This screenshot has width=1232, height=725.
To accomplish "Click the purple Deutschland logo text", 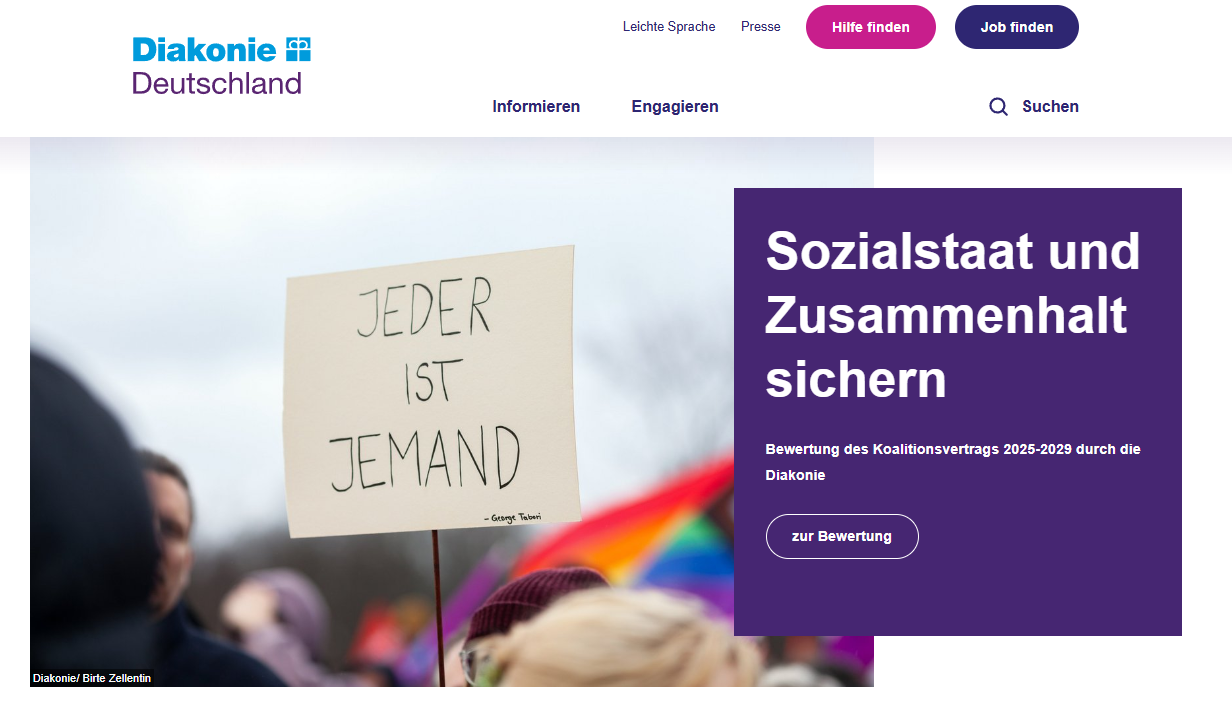I will 217,83.
